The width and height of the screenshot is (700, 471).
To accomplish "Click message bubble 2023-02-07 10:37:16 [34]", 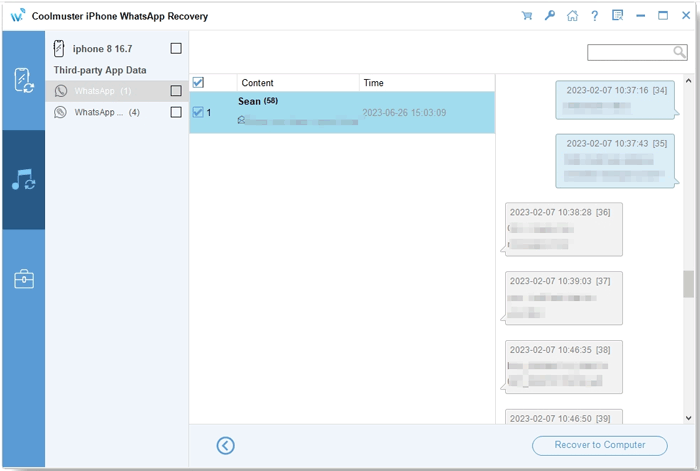I will (615, 100).
